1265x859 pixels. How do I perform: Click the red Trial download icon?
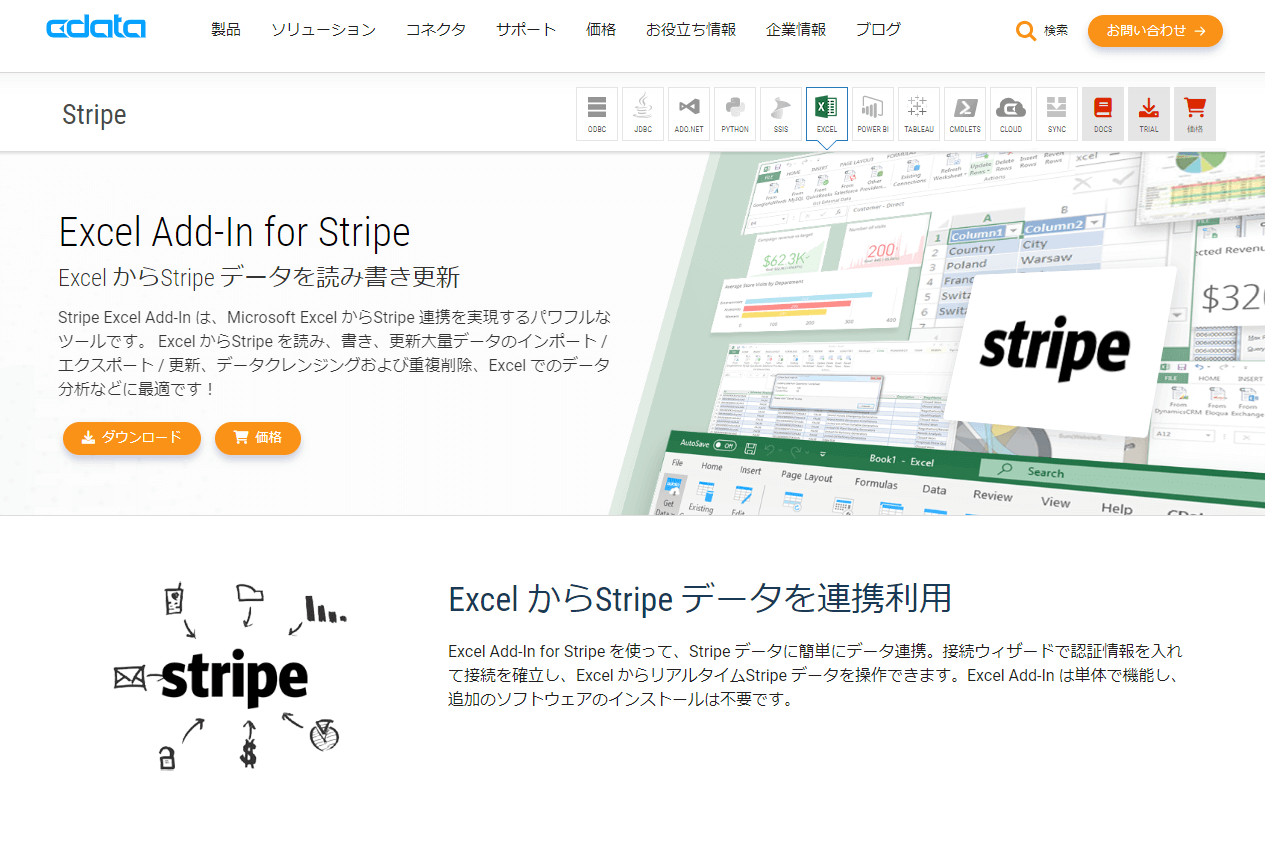point(1149,114)
